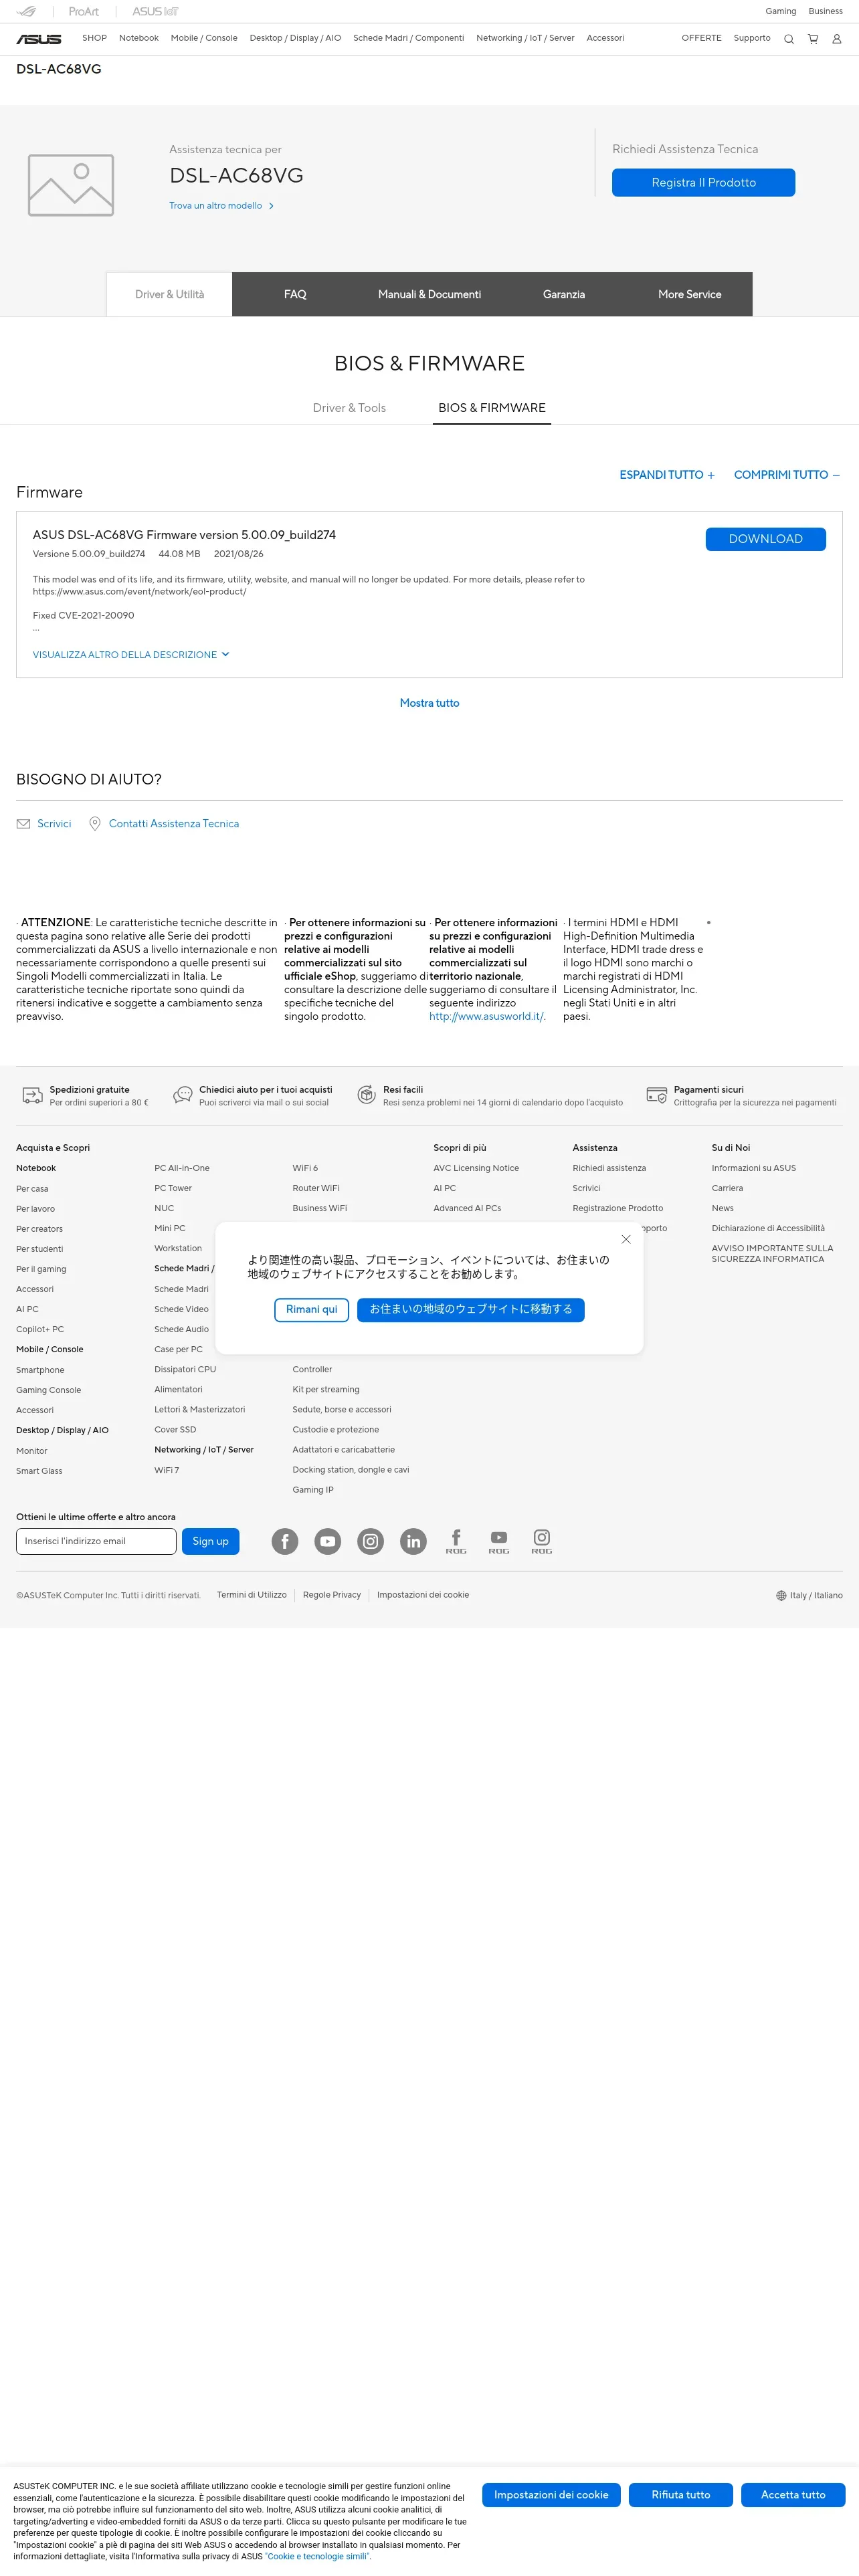Switch to Manuali & Documenti tab
Viewport: 859px width, 2576px height.
[x=429, y=294]
